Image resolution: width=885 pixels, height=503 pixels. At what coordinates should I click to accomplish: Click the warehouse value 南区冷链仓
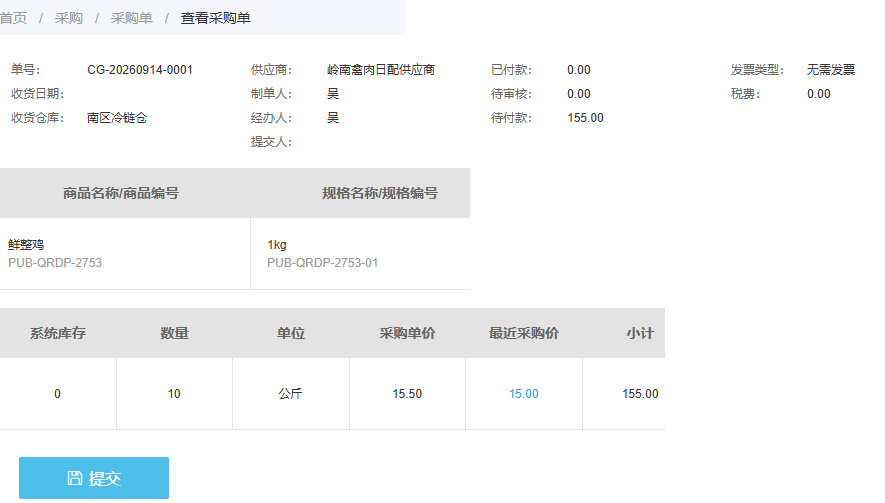(x=117, y=118)
